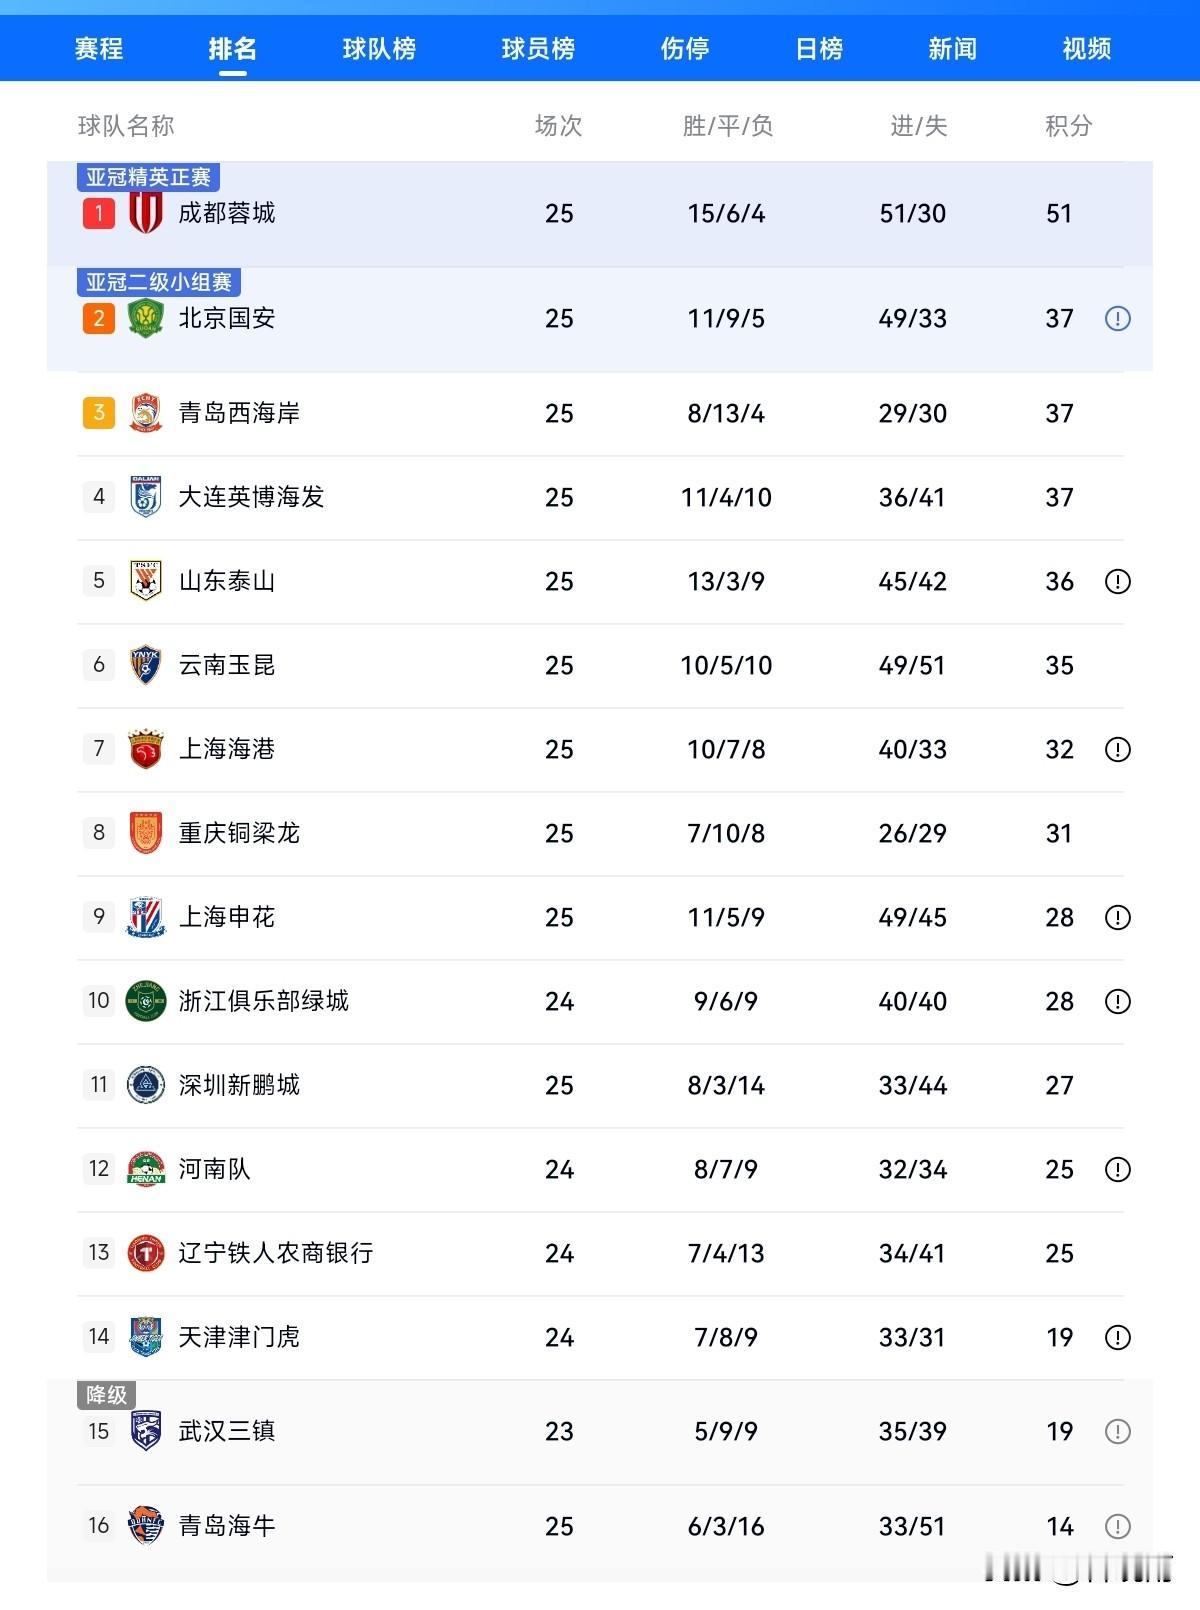Click the 北京国安 team logo
Viewport: 1200px width, 1610px height.
click(146, 318)
